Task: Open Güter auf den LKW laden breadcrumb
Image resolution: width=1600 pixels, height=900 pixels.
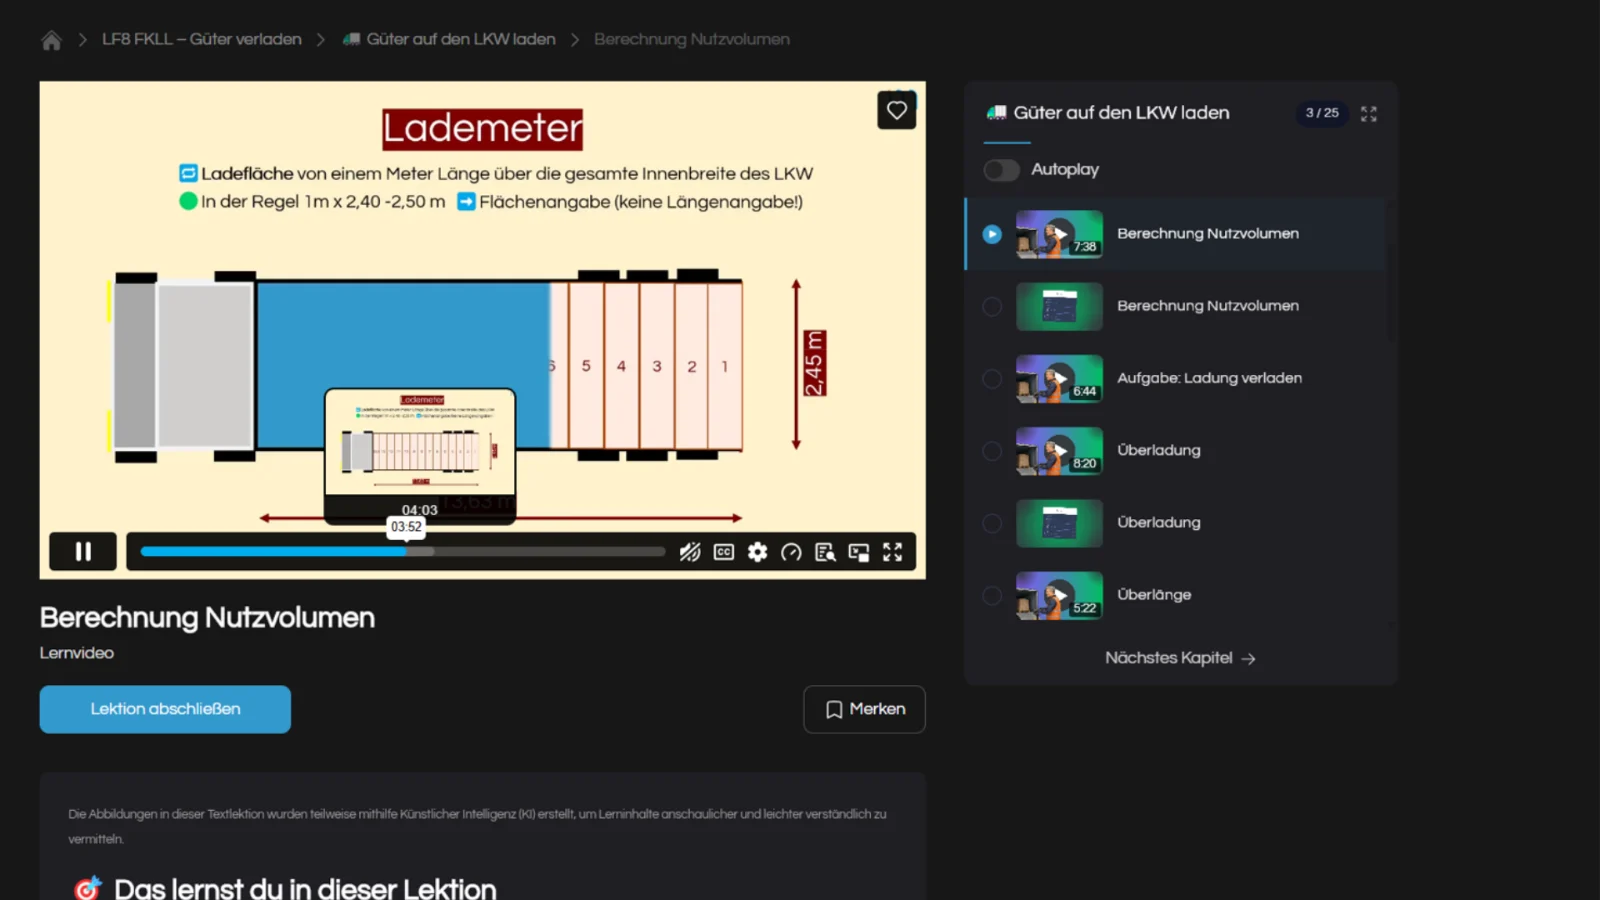Action: [461, 39]
